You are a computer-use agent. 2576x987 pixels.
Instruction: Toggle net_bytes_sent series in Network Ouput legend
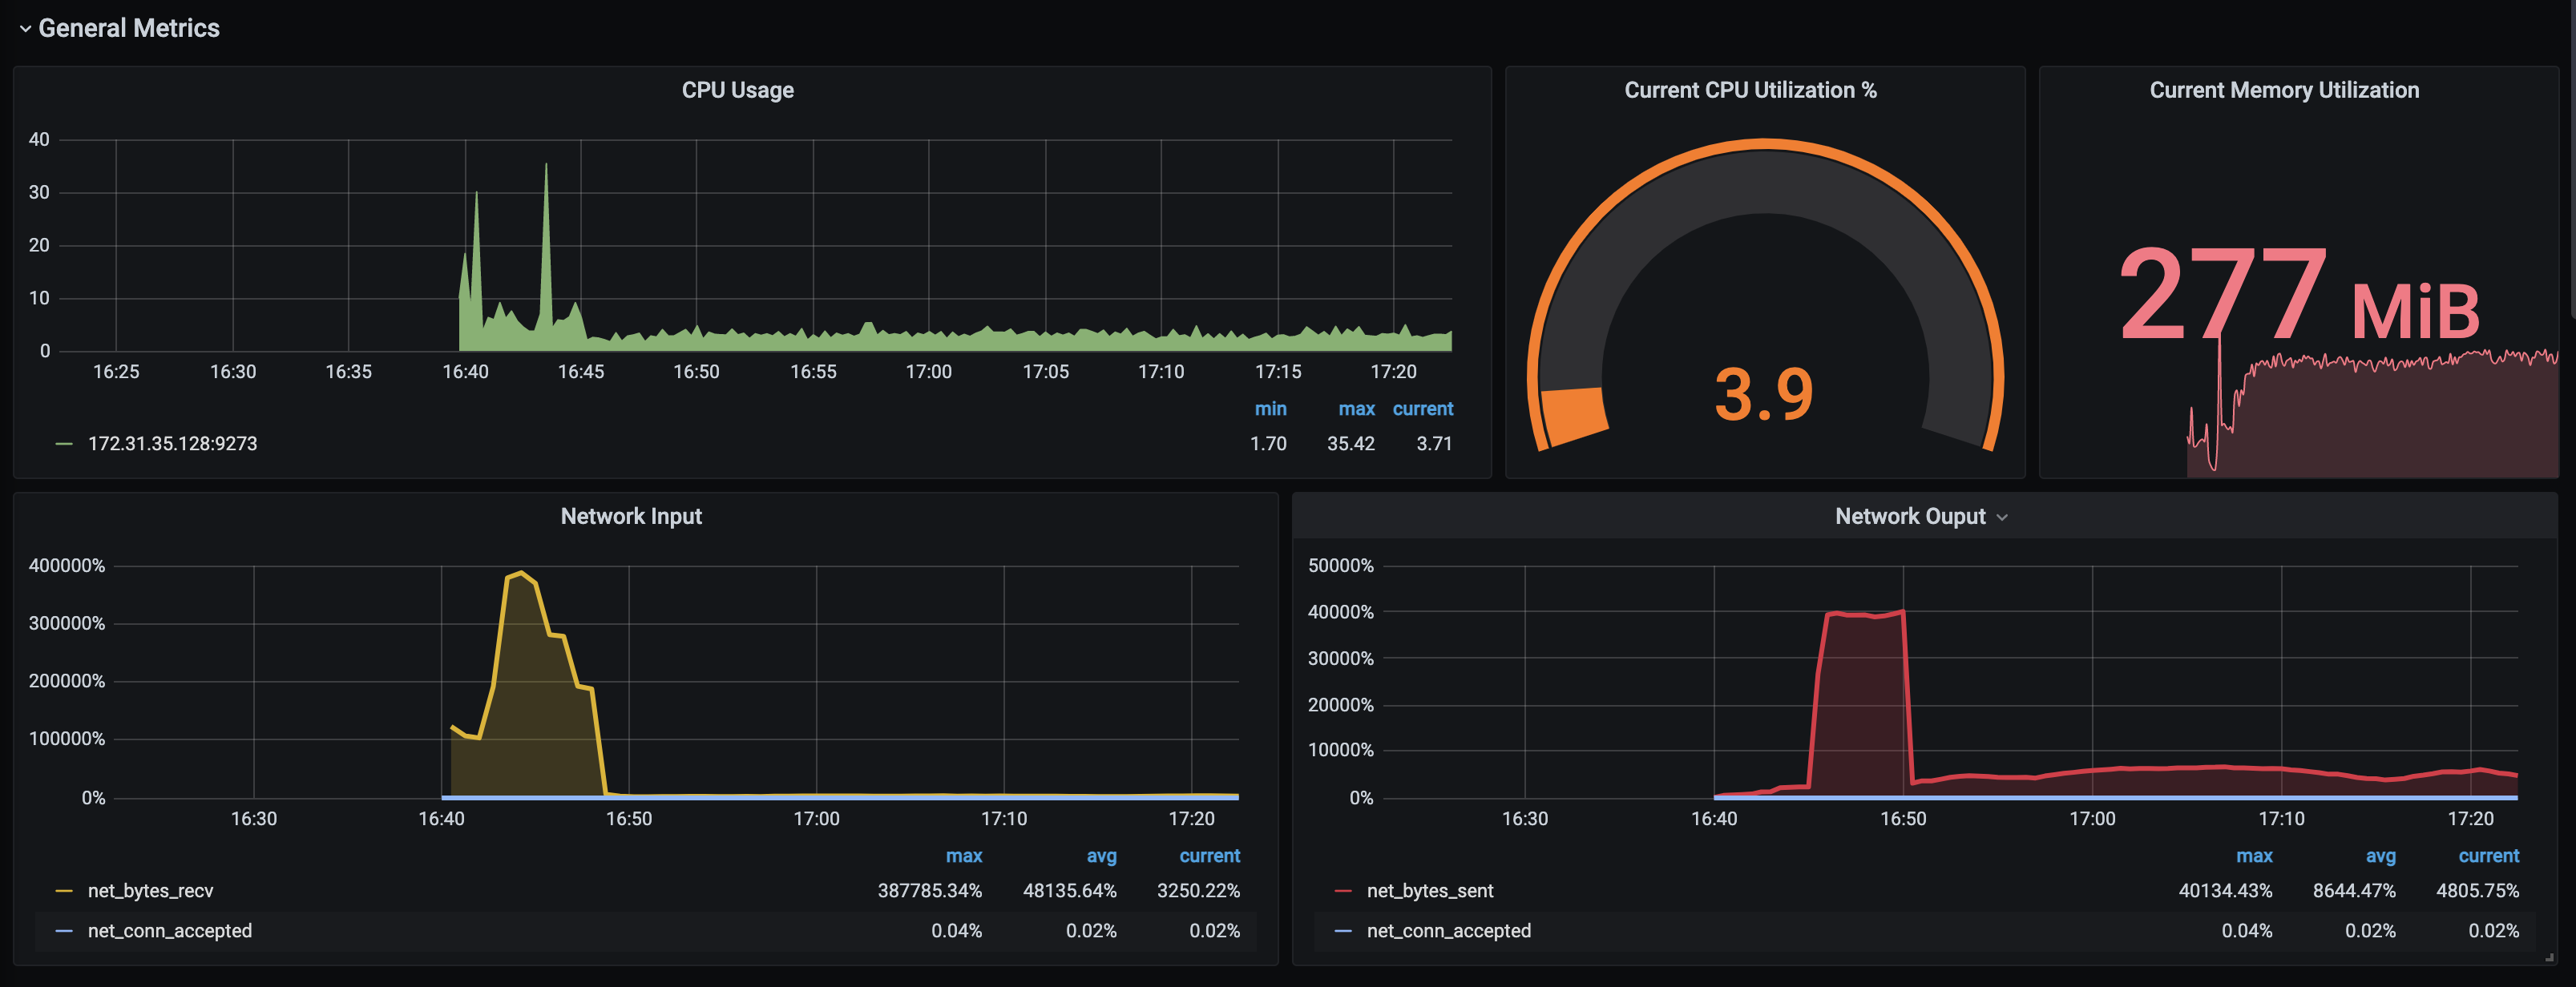coord(1429,890)
